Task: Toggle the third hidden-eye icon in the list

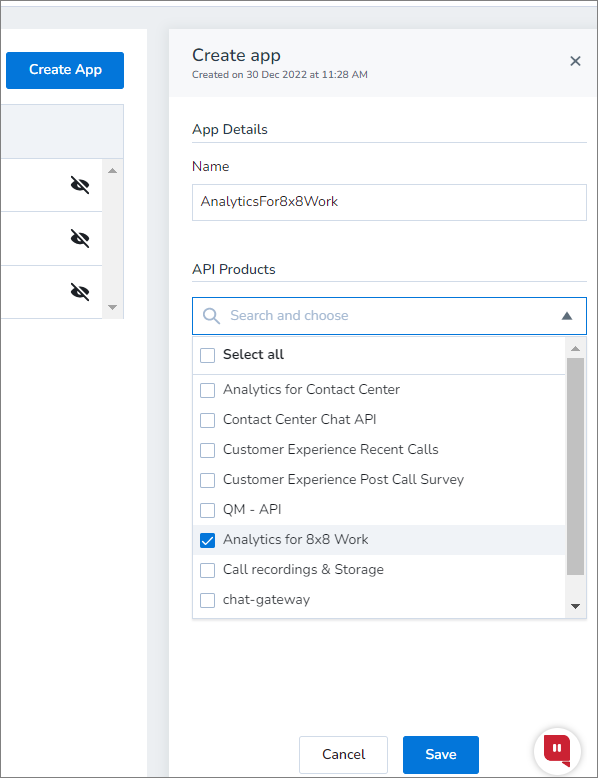Action: point(80,292)
